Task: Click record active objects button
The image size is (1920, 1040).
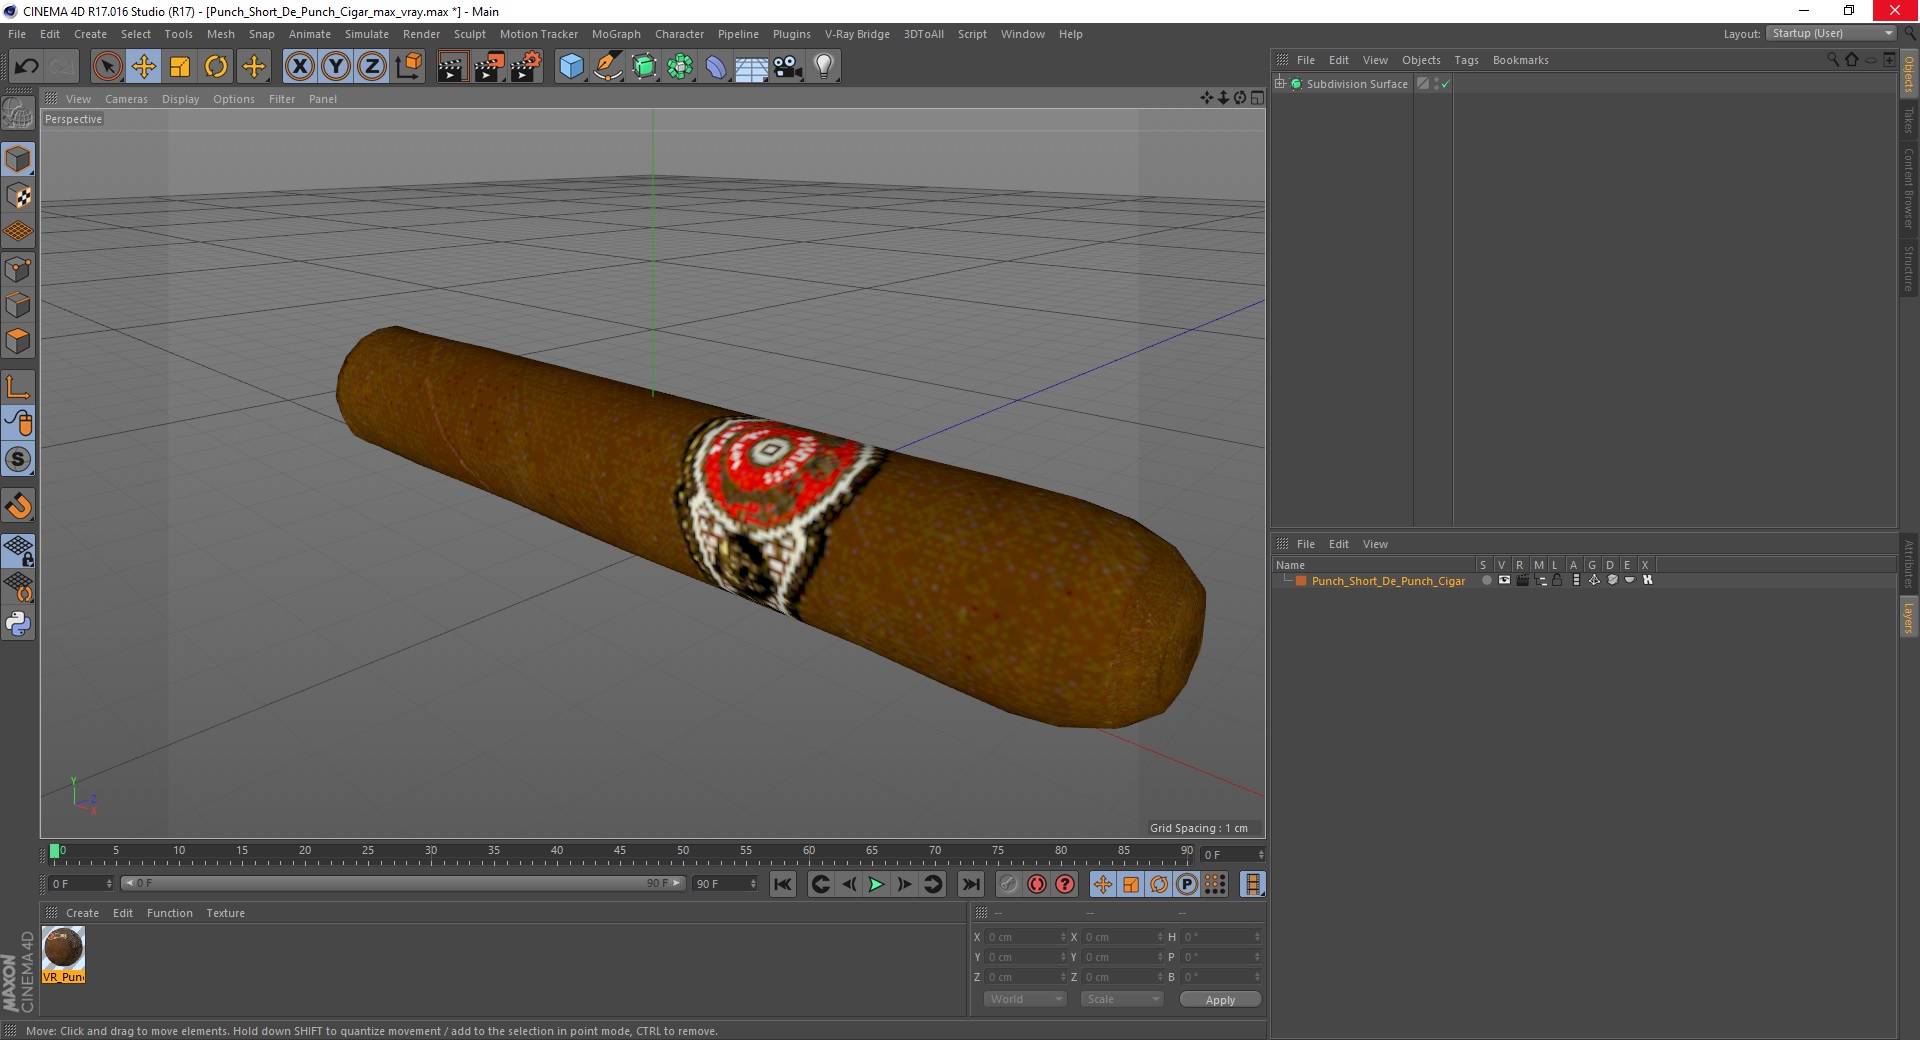Action: pyautogui.click(x=1008, y=884)
